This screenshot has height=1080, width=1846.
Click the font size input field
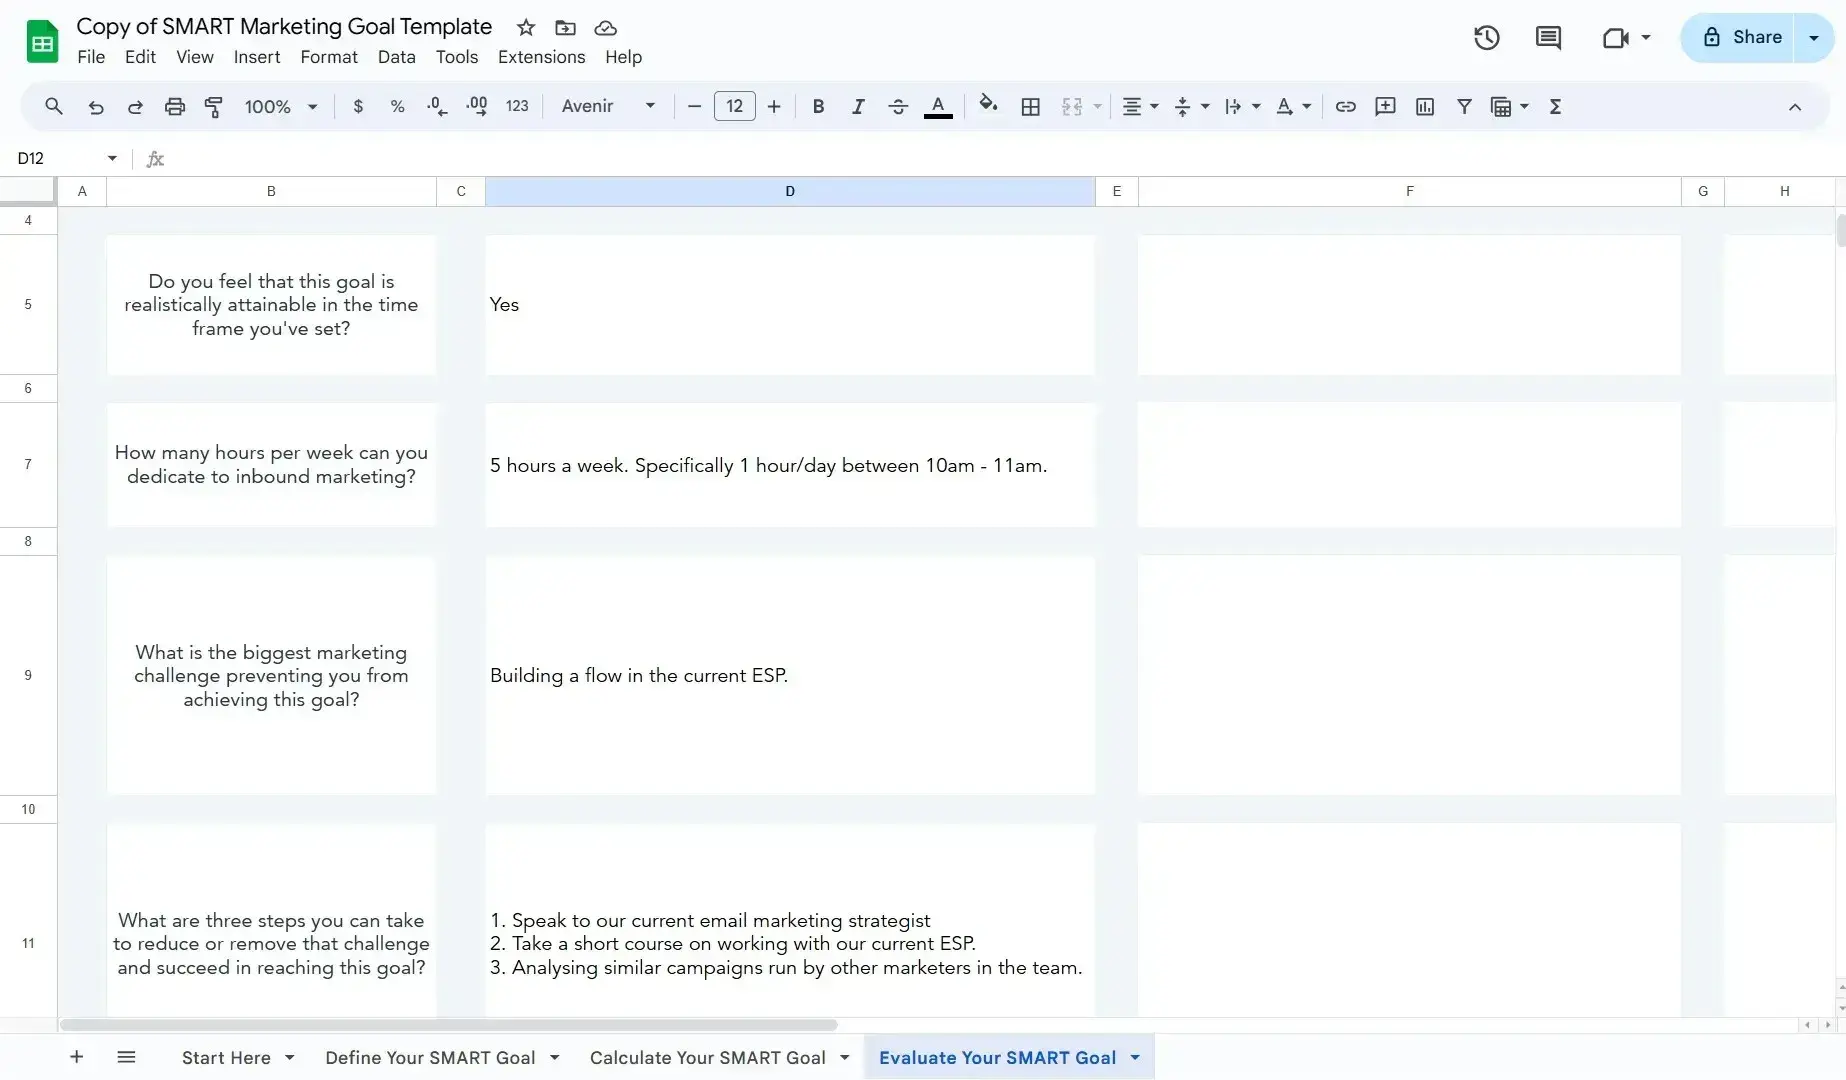pyautogui.click(x=735, y=106)
